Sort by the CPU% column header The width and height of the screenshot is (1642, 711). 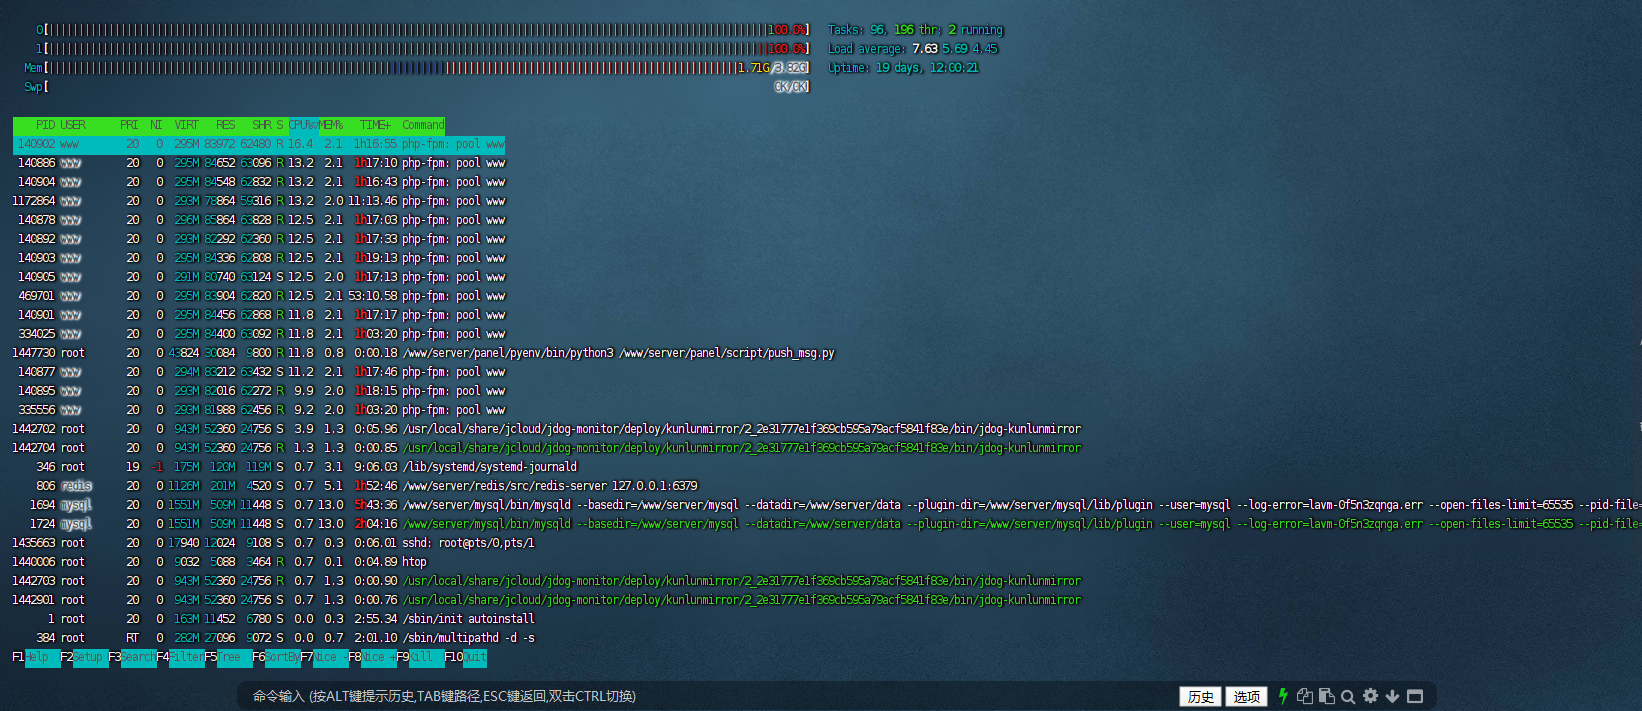pos(304,125)
